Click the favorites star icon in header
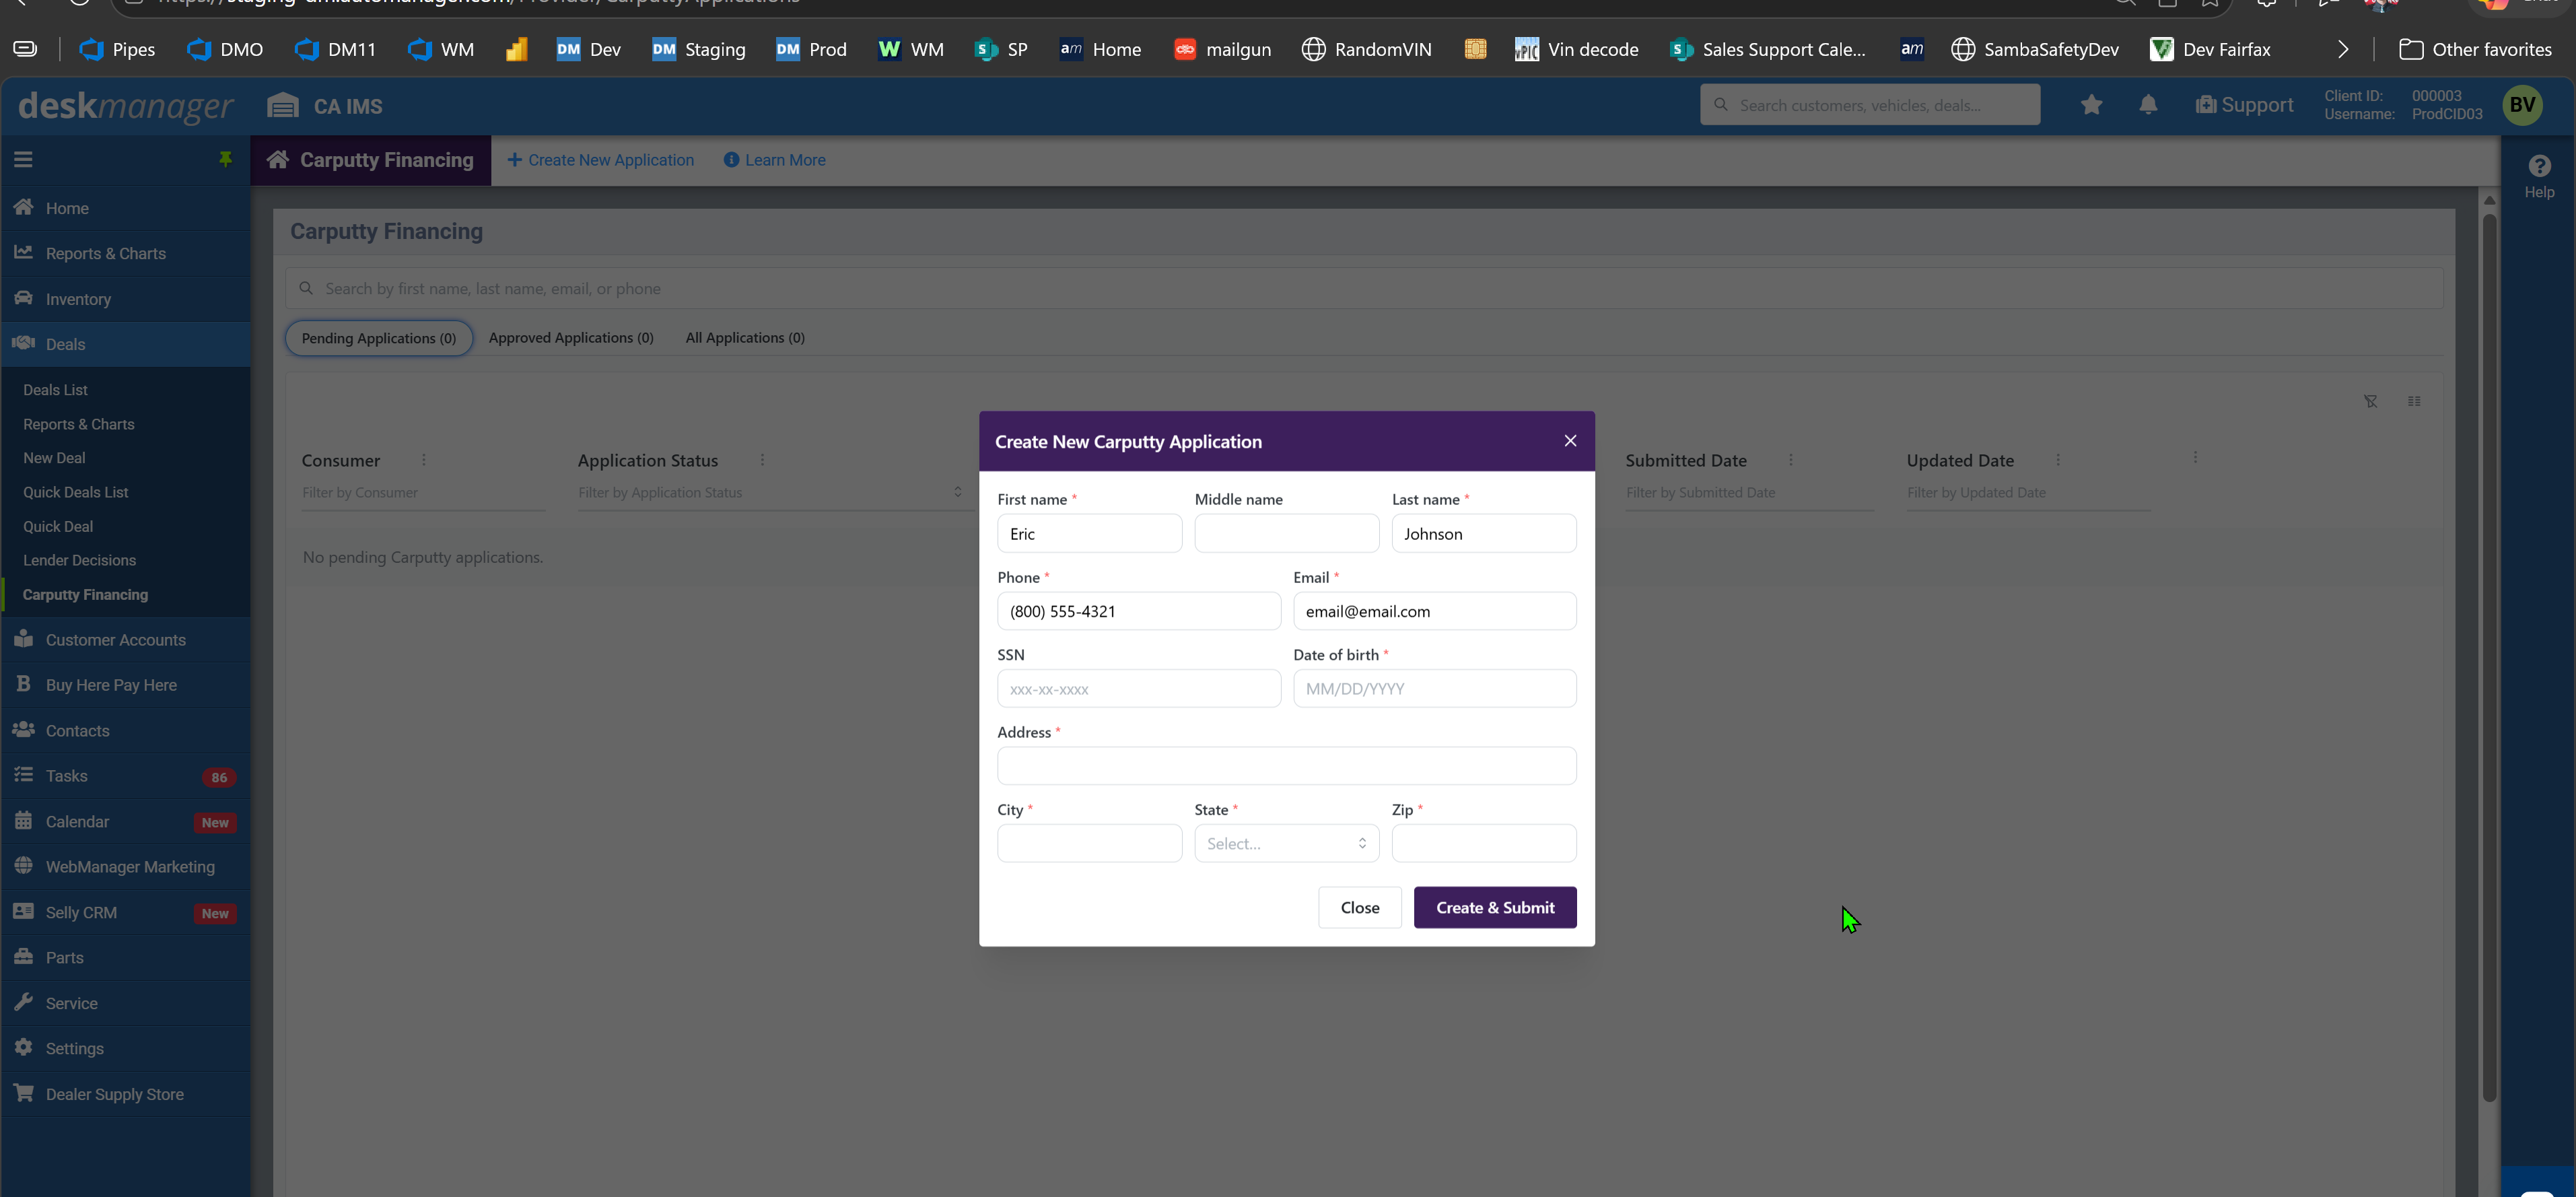The height and width of the screenshot is (1197, 2576). [x=2091, y=105]
